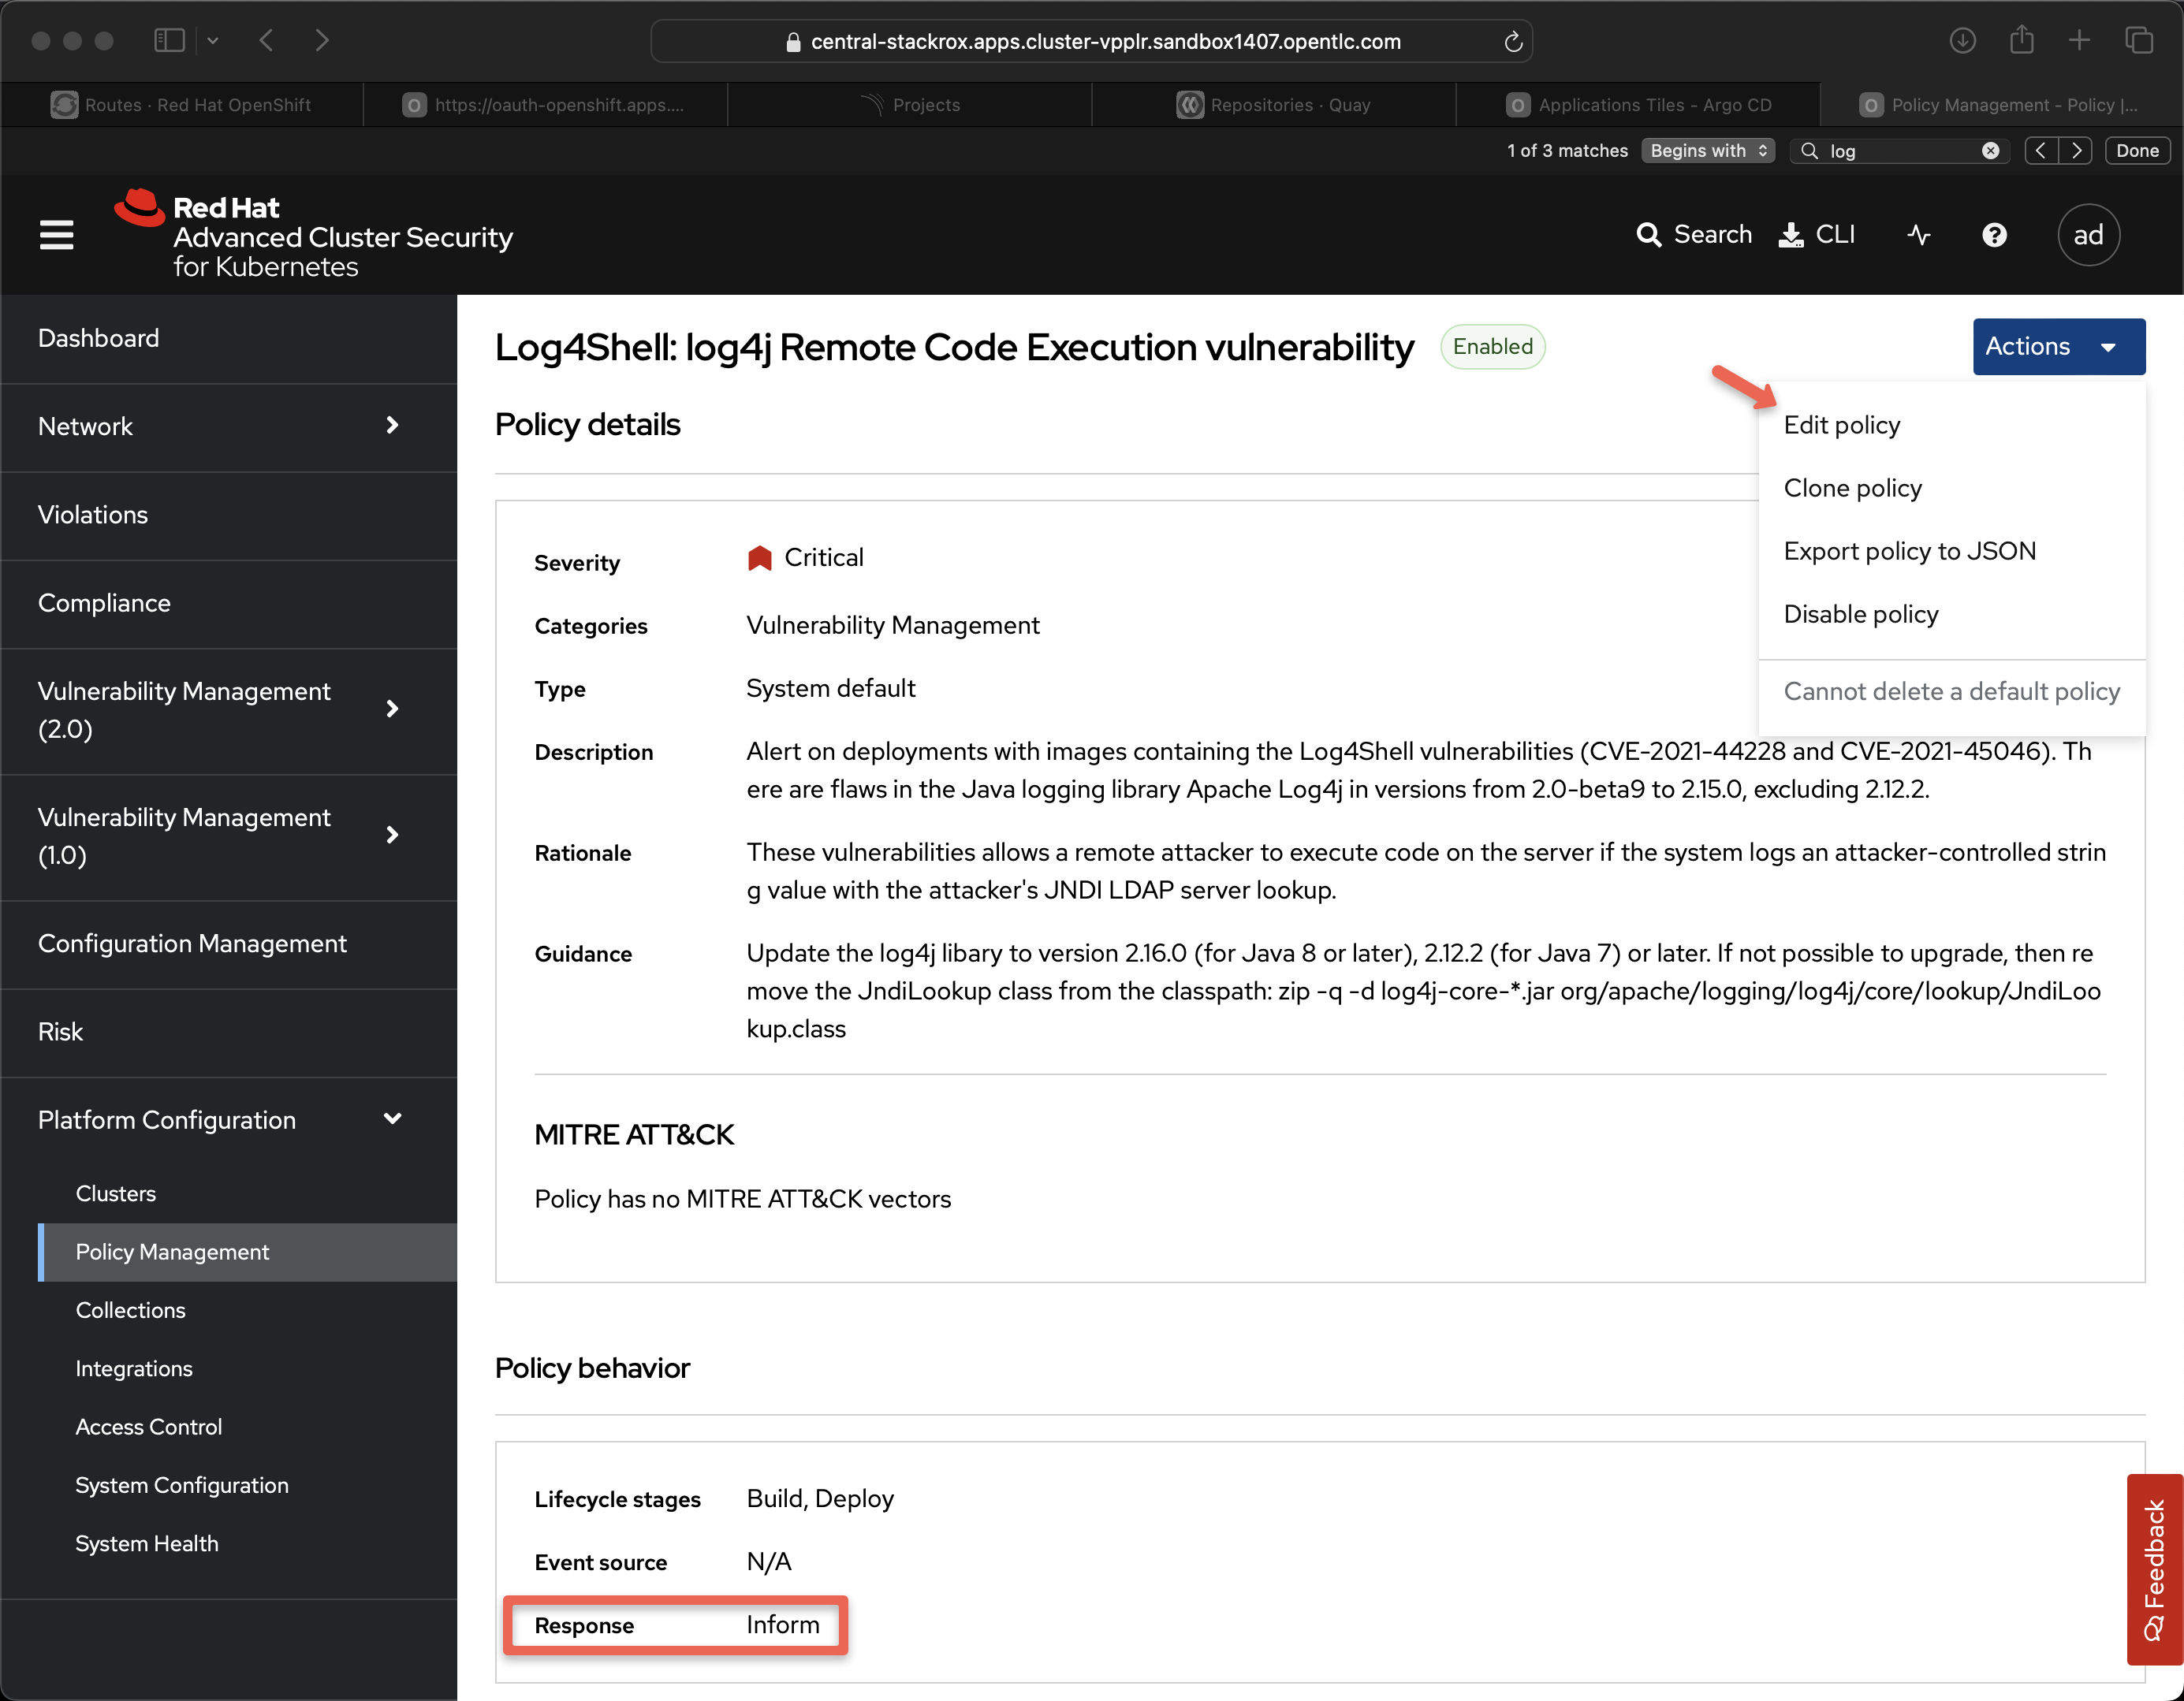2184x1701 pixels.
Task: Jump to next find match arrow
Action: [2077, 151]
